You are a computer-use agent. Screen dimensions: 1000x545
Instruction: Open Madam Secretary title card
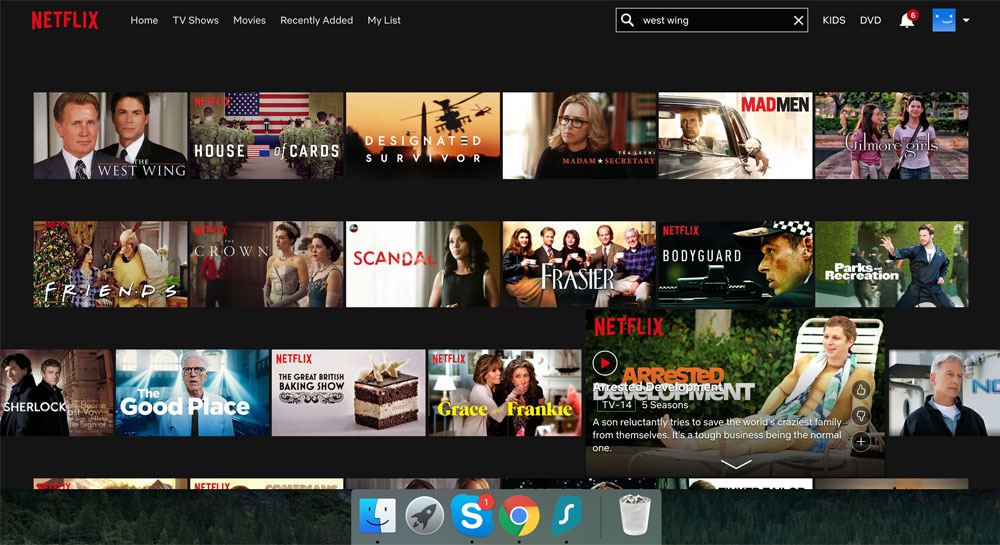click(x=579, y=136)
